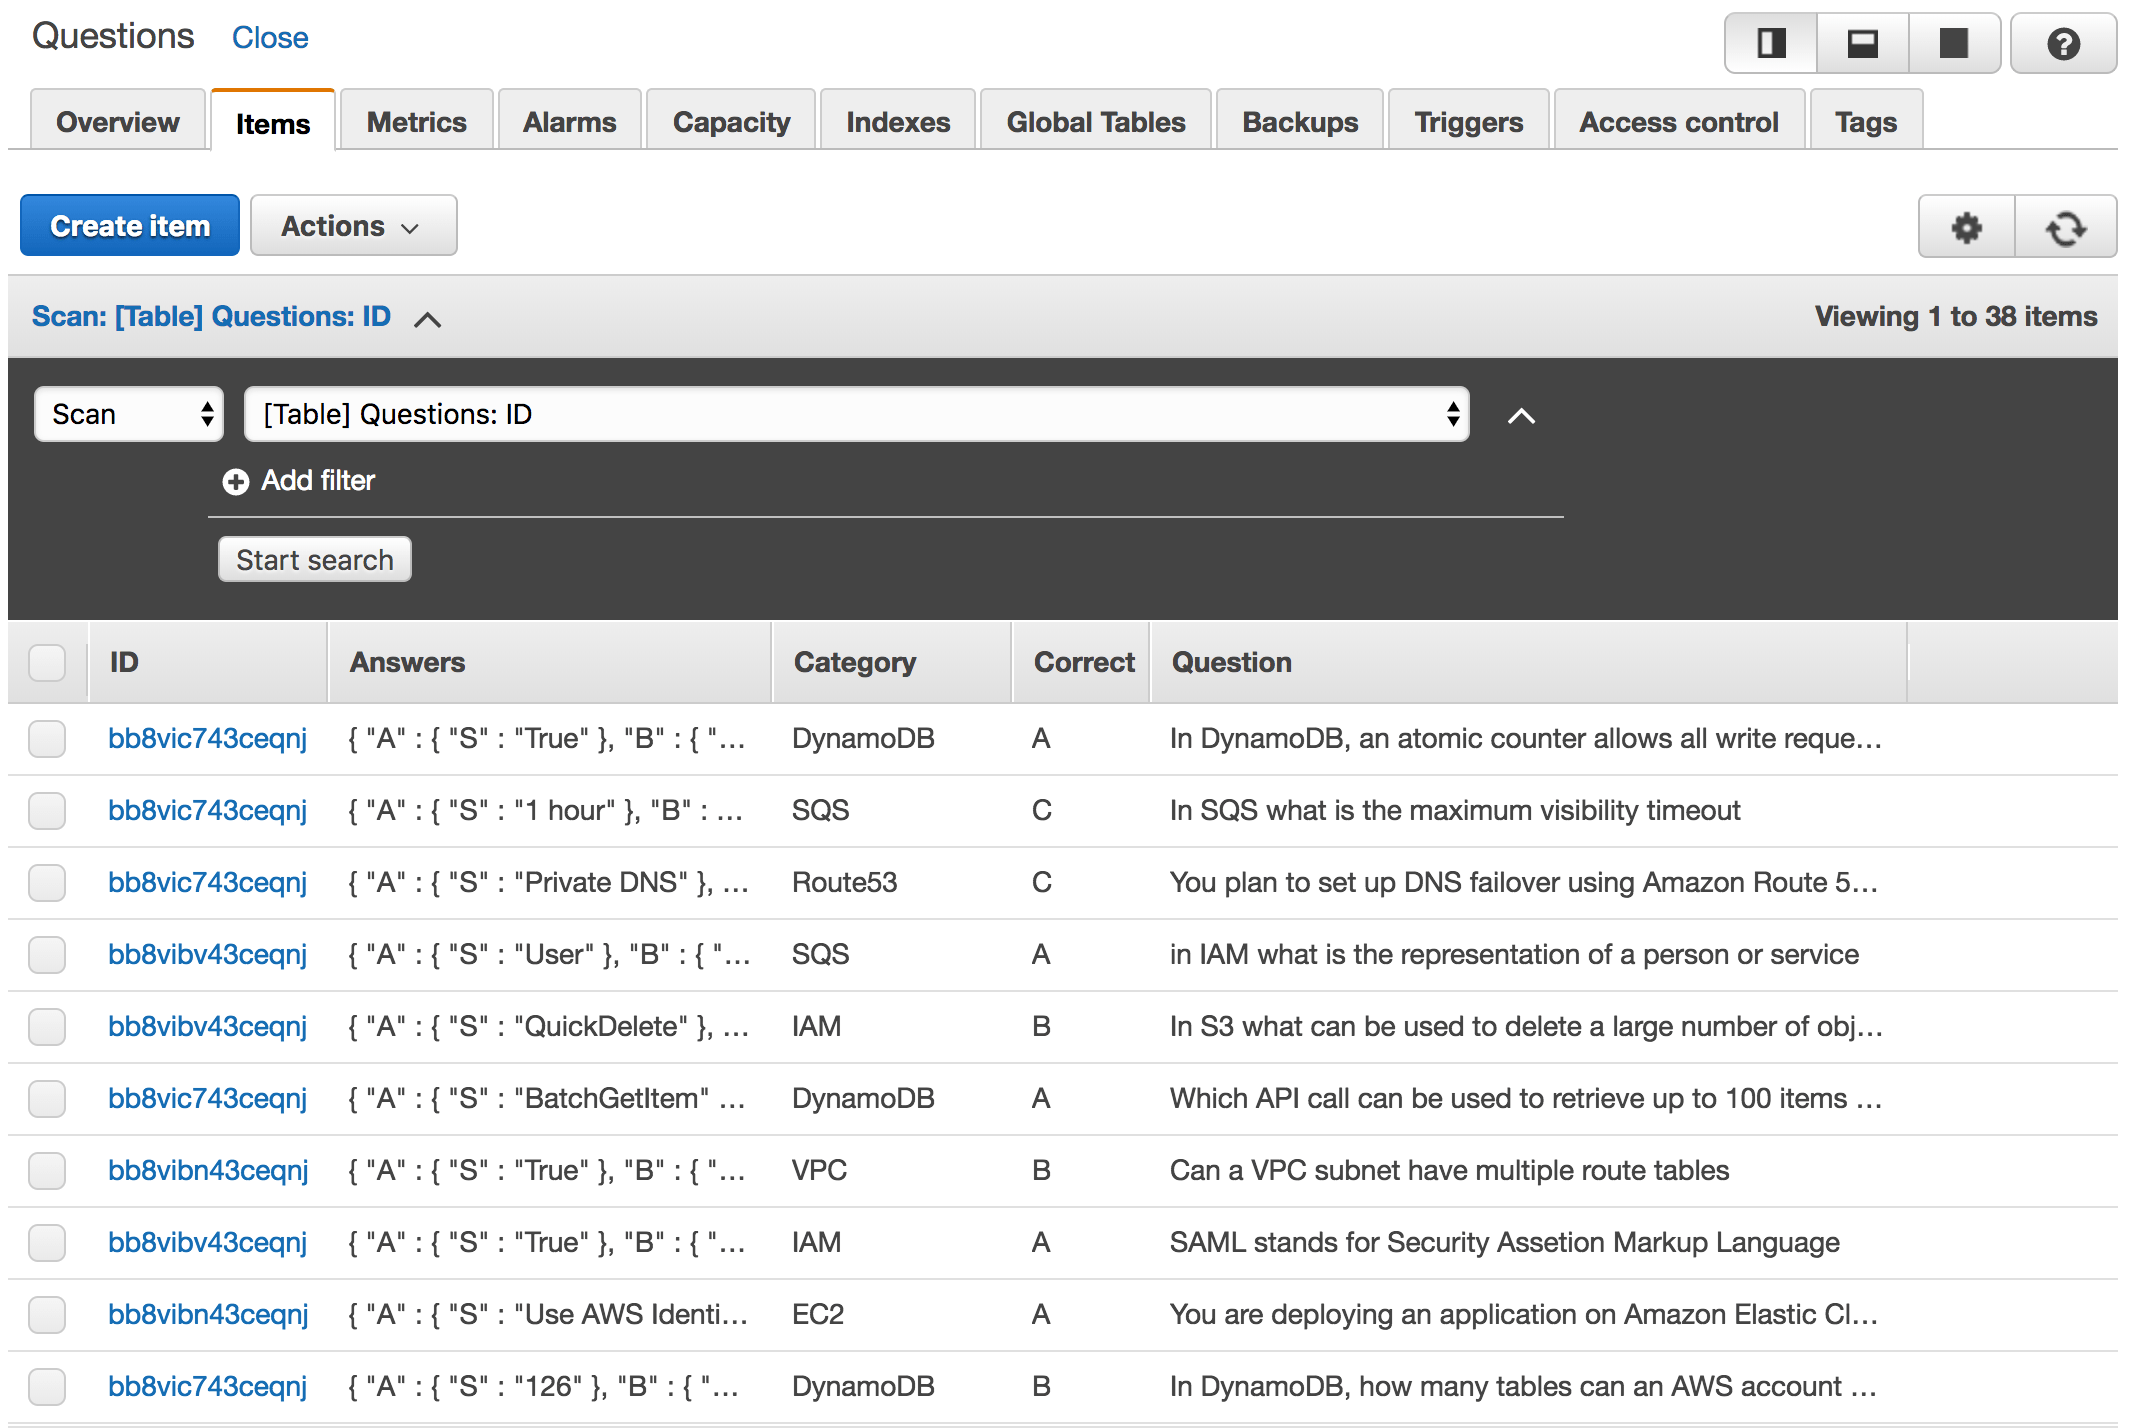Image resolution: width=2136 pixels, height=1428 pixels.
Task: Open the help question mark icon
Action: (2063, 43)
